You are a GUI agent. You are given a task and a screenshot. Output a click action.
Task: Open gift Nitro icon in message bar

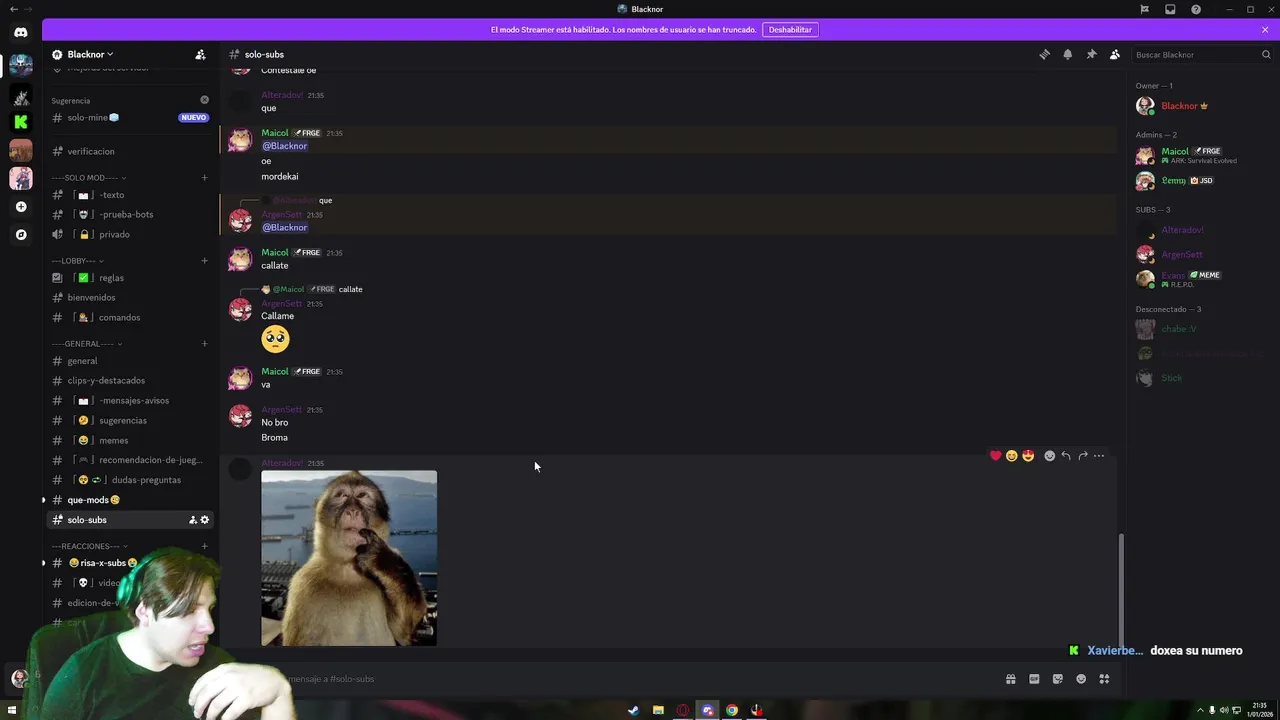pos(1010,679)
